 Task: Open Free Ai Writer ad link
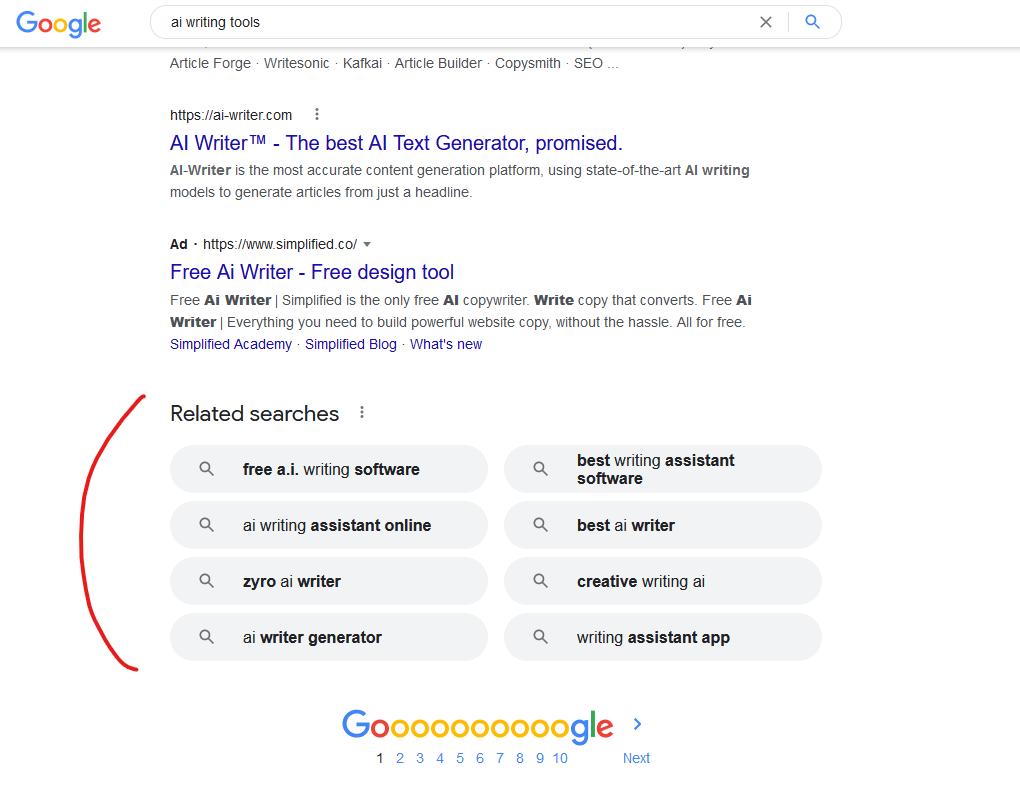coord(312,272)
